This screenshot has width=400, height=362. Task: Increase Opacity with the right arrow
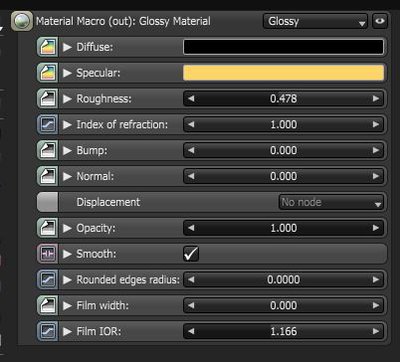[376, 228]
